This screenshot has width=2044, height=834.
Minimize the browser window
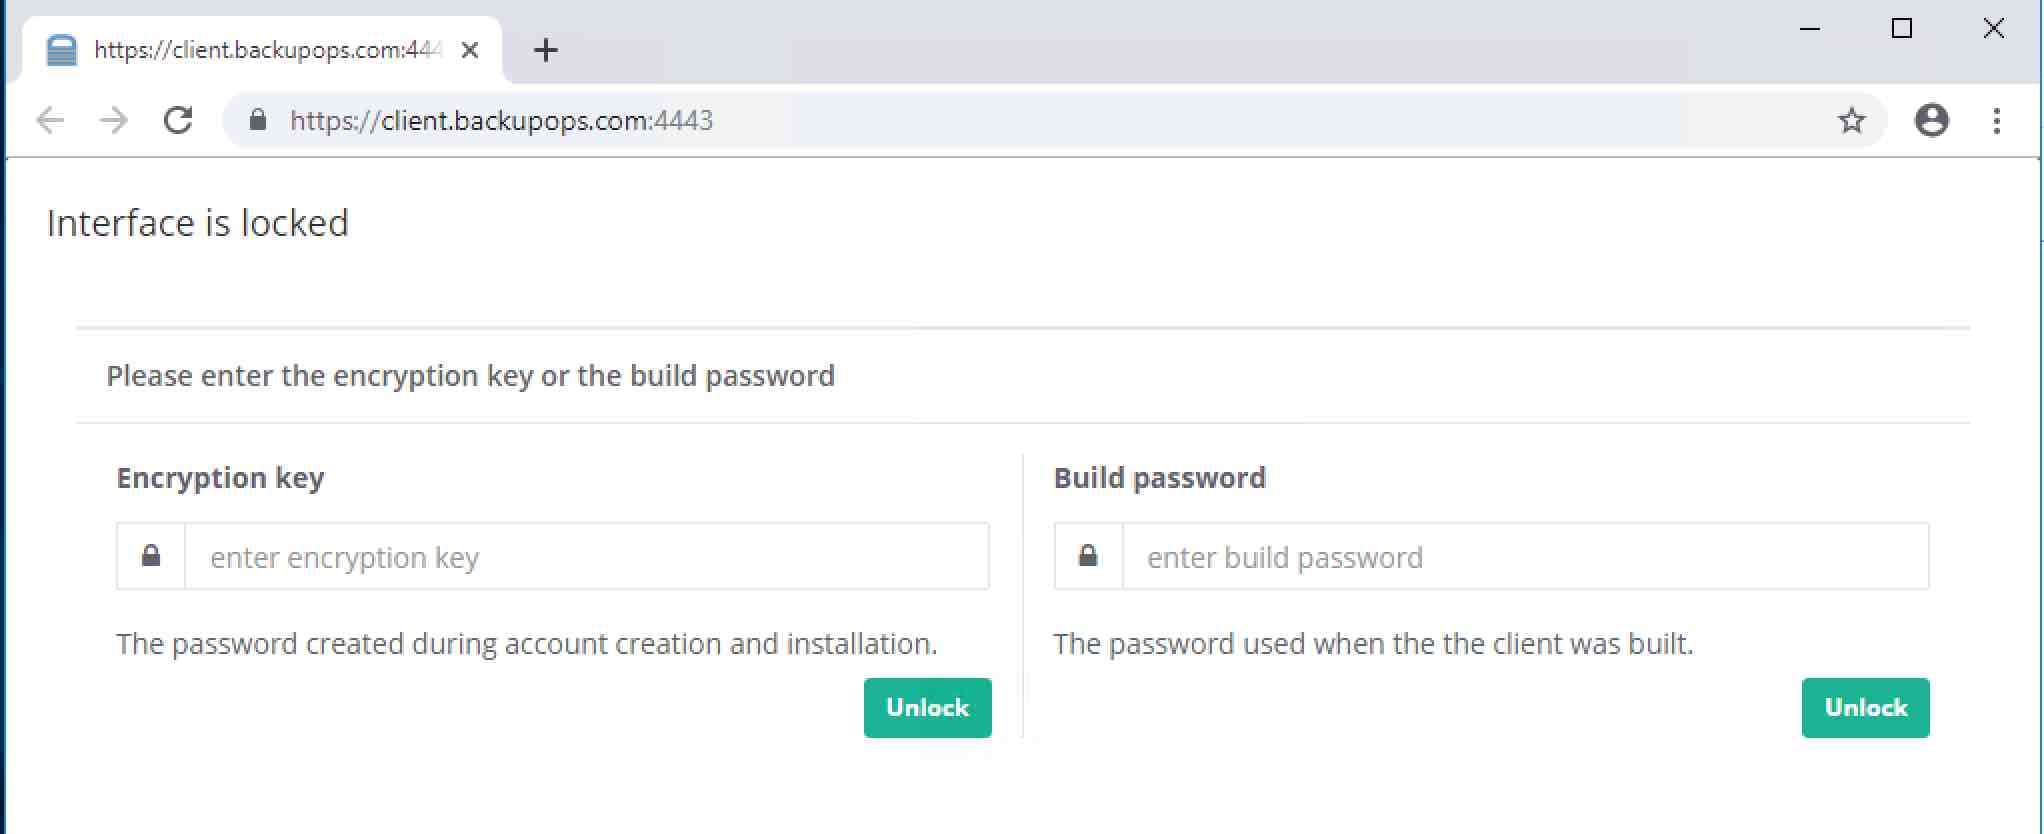[x=1809, y=29]
